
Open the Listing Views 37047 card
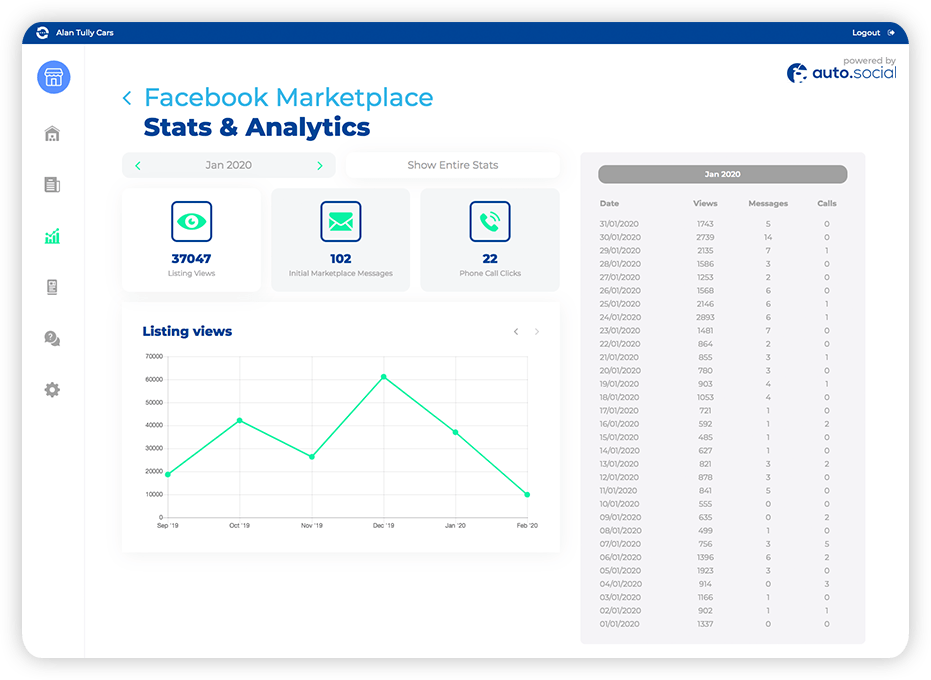pos(191,240)
